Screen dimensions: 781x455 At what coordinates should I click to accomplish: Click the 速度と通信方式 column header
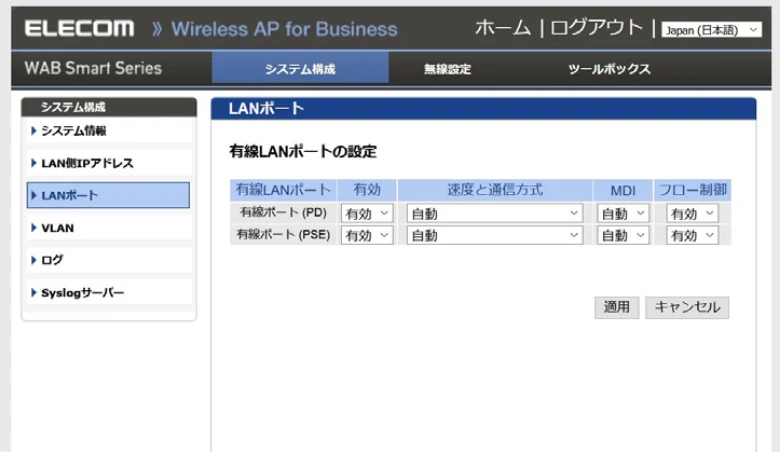[495, 190]
